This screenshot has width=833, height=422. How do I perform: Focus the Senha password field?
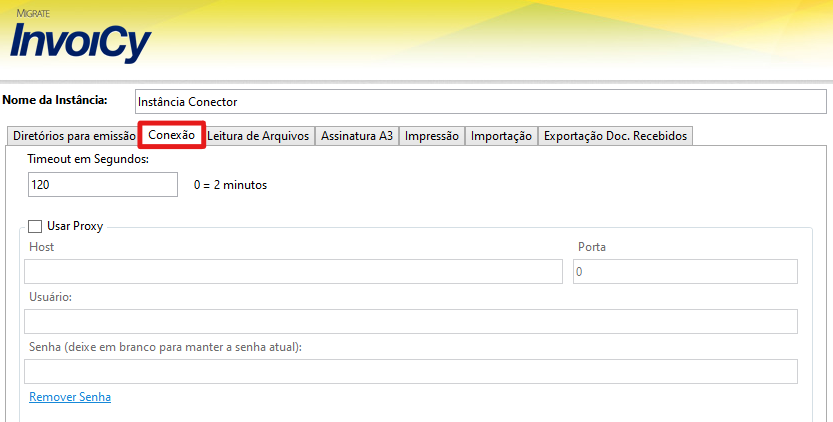[x=410, y=372]
